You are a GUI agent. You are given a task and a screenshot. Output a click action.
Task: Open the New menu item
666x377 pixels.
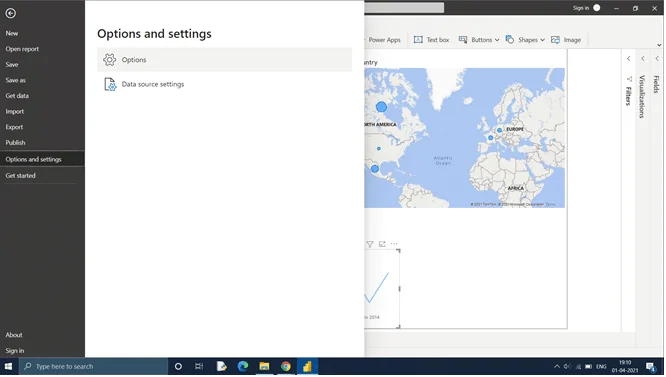[11, 33]
